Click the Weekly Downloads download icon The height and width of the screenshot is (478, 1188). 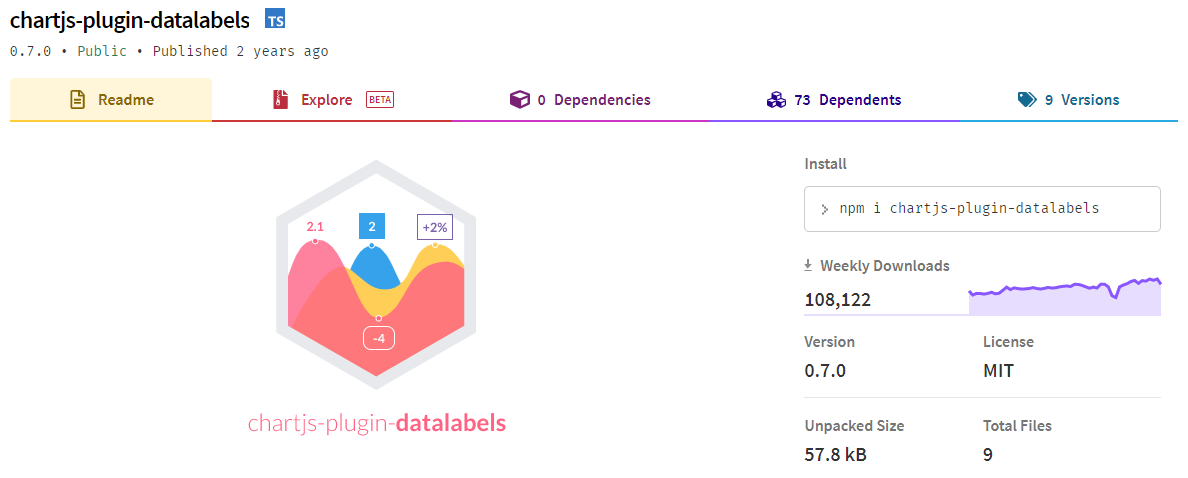[x=809, y=266]
